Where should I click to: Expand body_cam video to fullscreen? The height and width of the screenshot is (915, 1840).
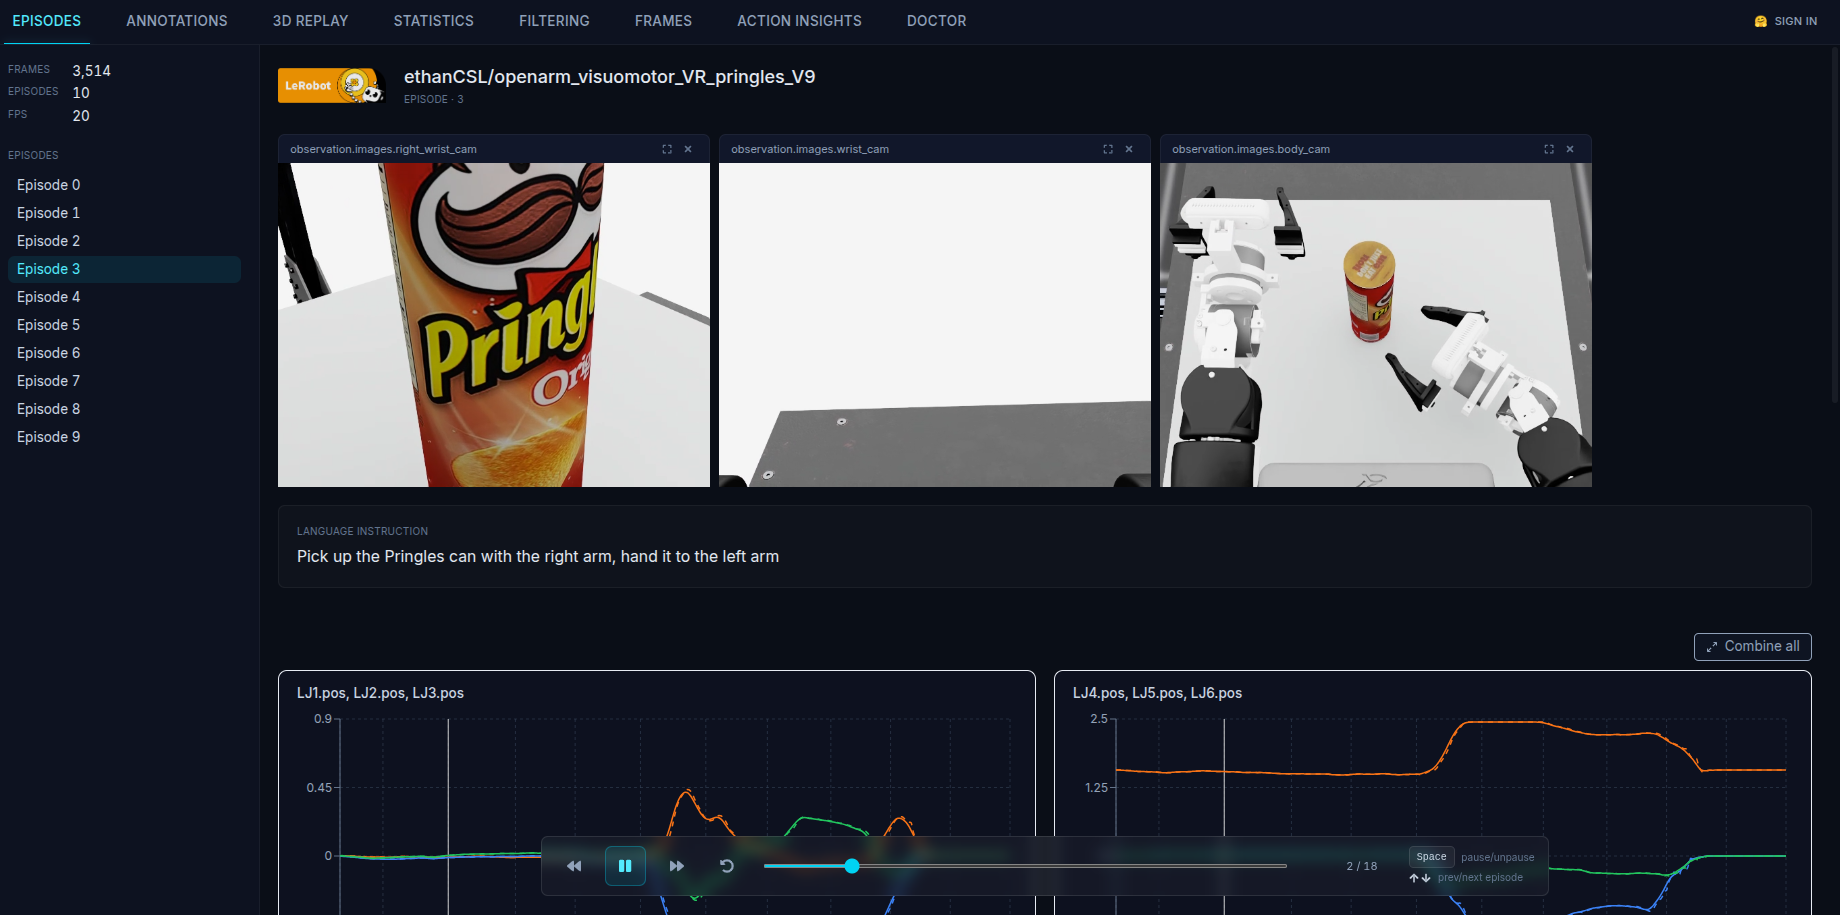click(x=1549, y=149)
